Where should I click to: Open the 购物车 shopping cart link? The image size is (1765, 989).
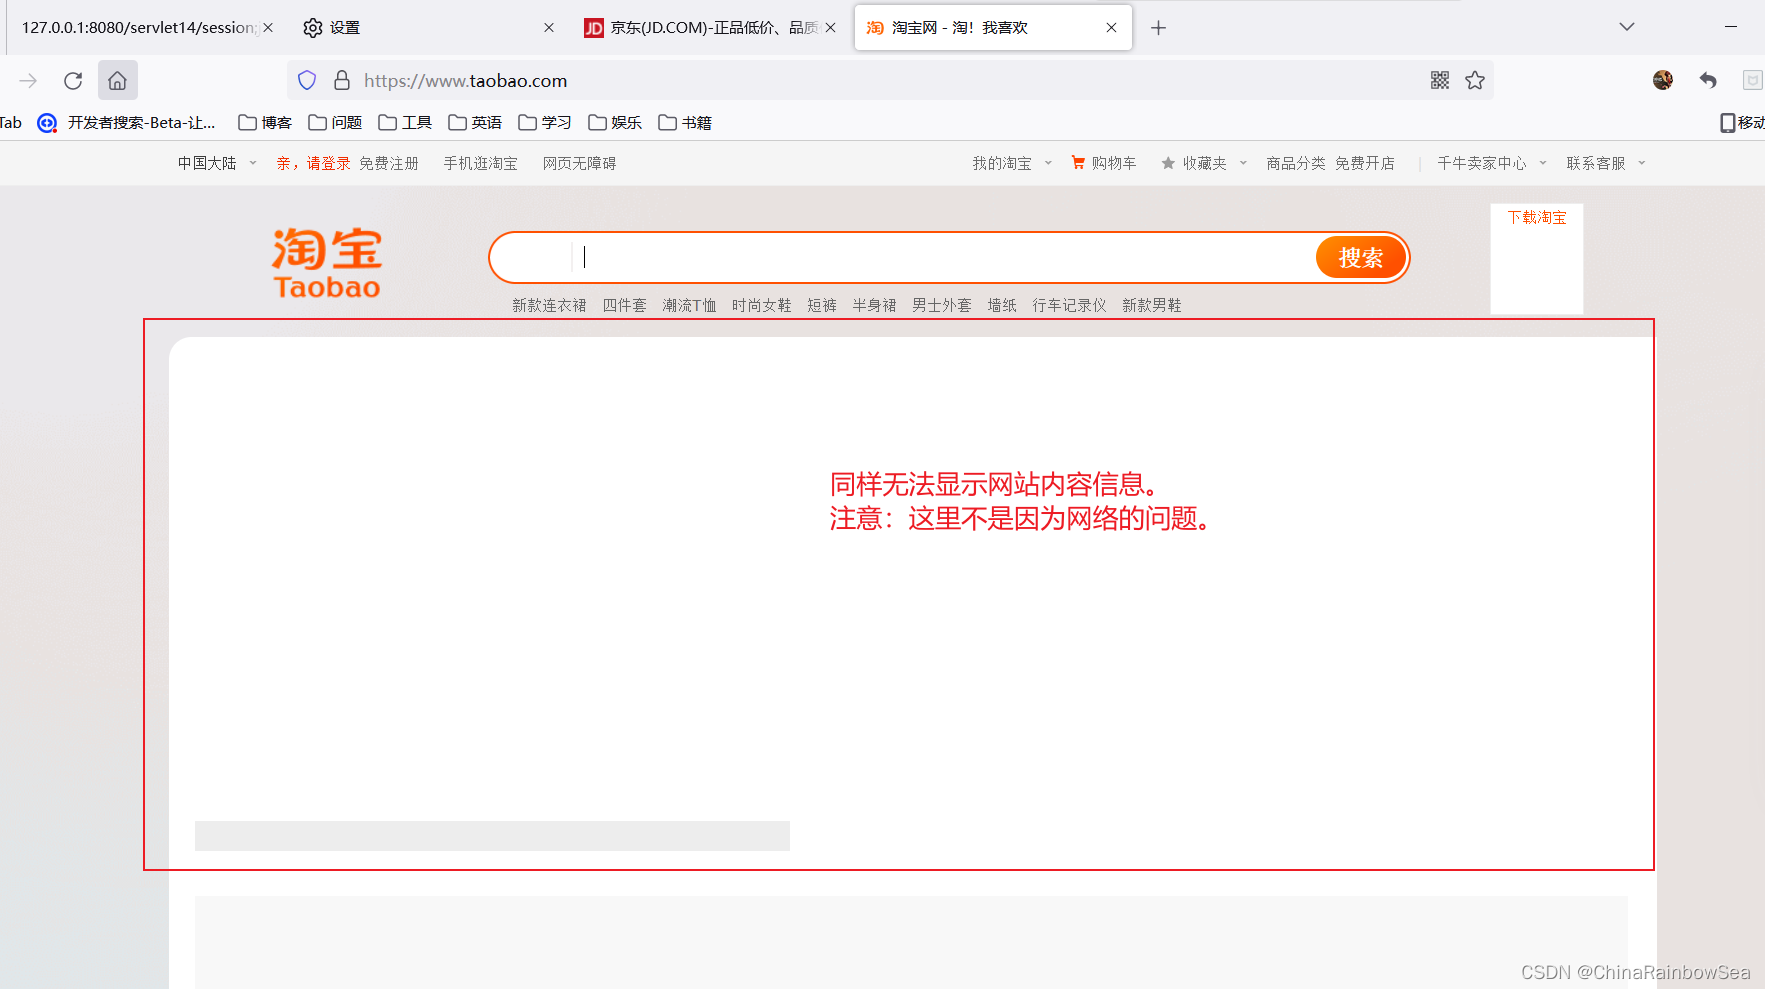coord(1104,163)
